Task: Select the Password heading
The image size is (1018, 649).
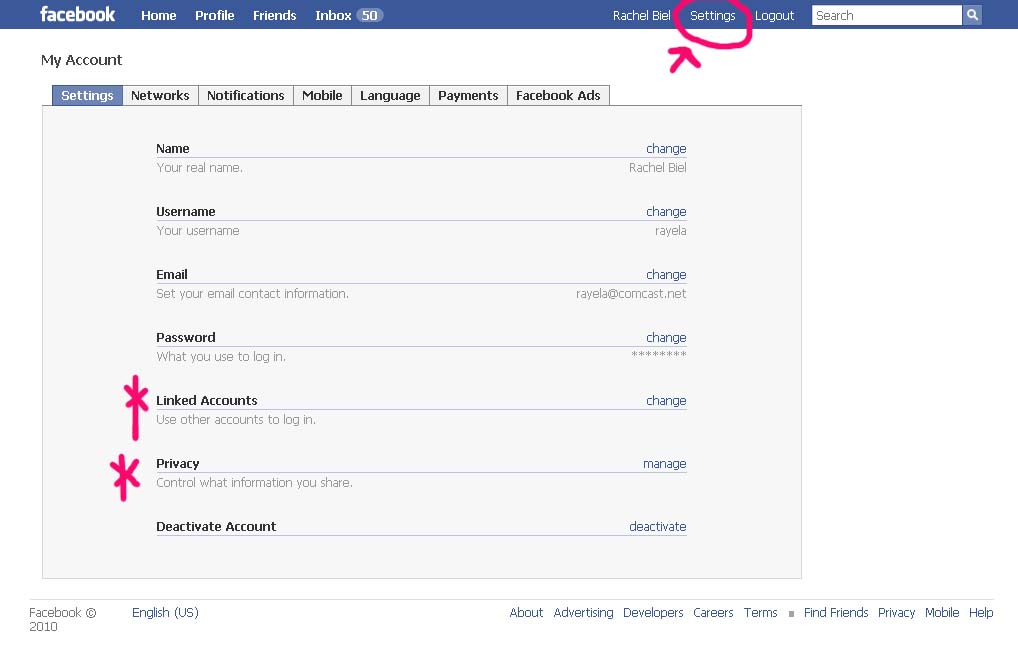Action: (186, 337)
